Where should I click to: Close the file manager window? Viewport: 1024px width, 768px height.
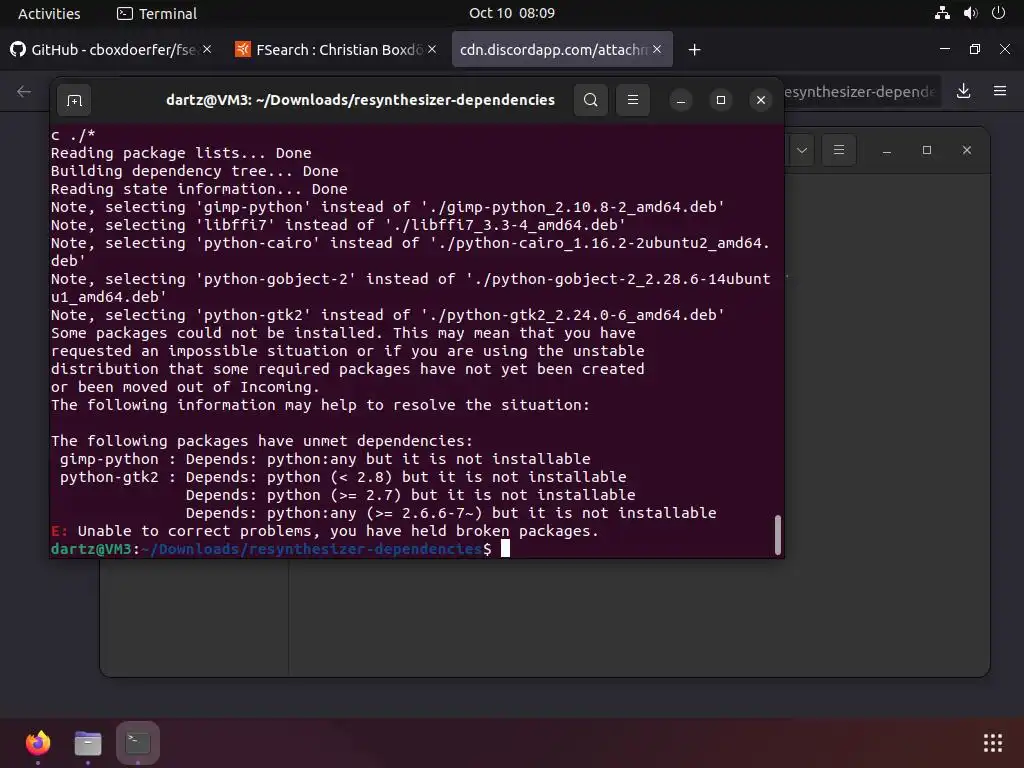(x=967, y=150)
